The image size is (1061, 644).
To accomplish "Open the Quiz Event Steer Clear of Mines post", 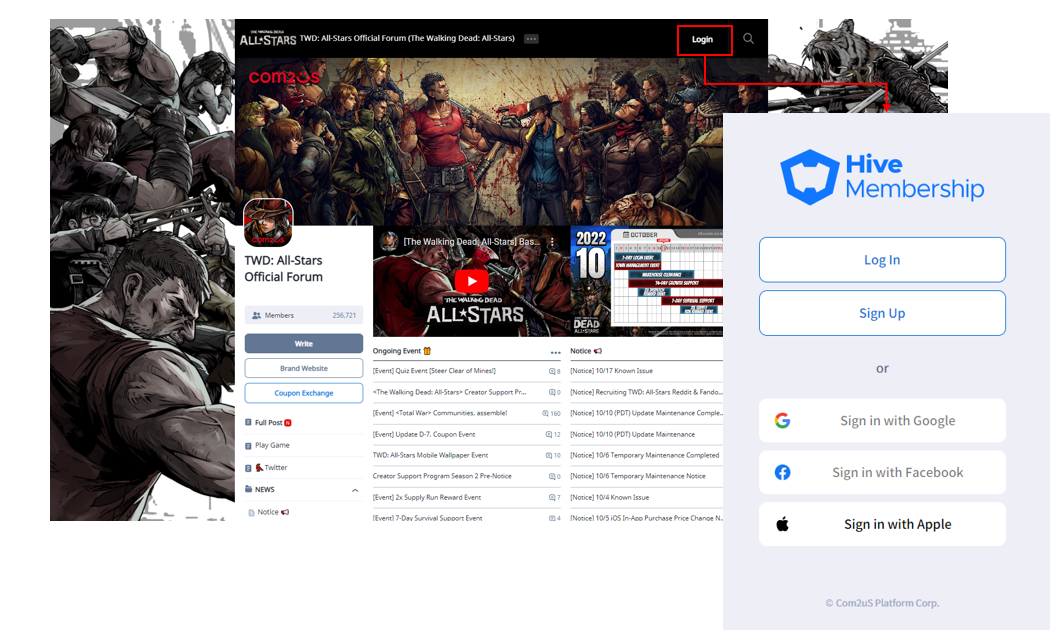I will pos(434,371).
